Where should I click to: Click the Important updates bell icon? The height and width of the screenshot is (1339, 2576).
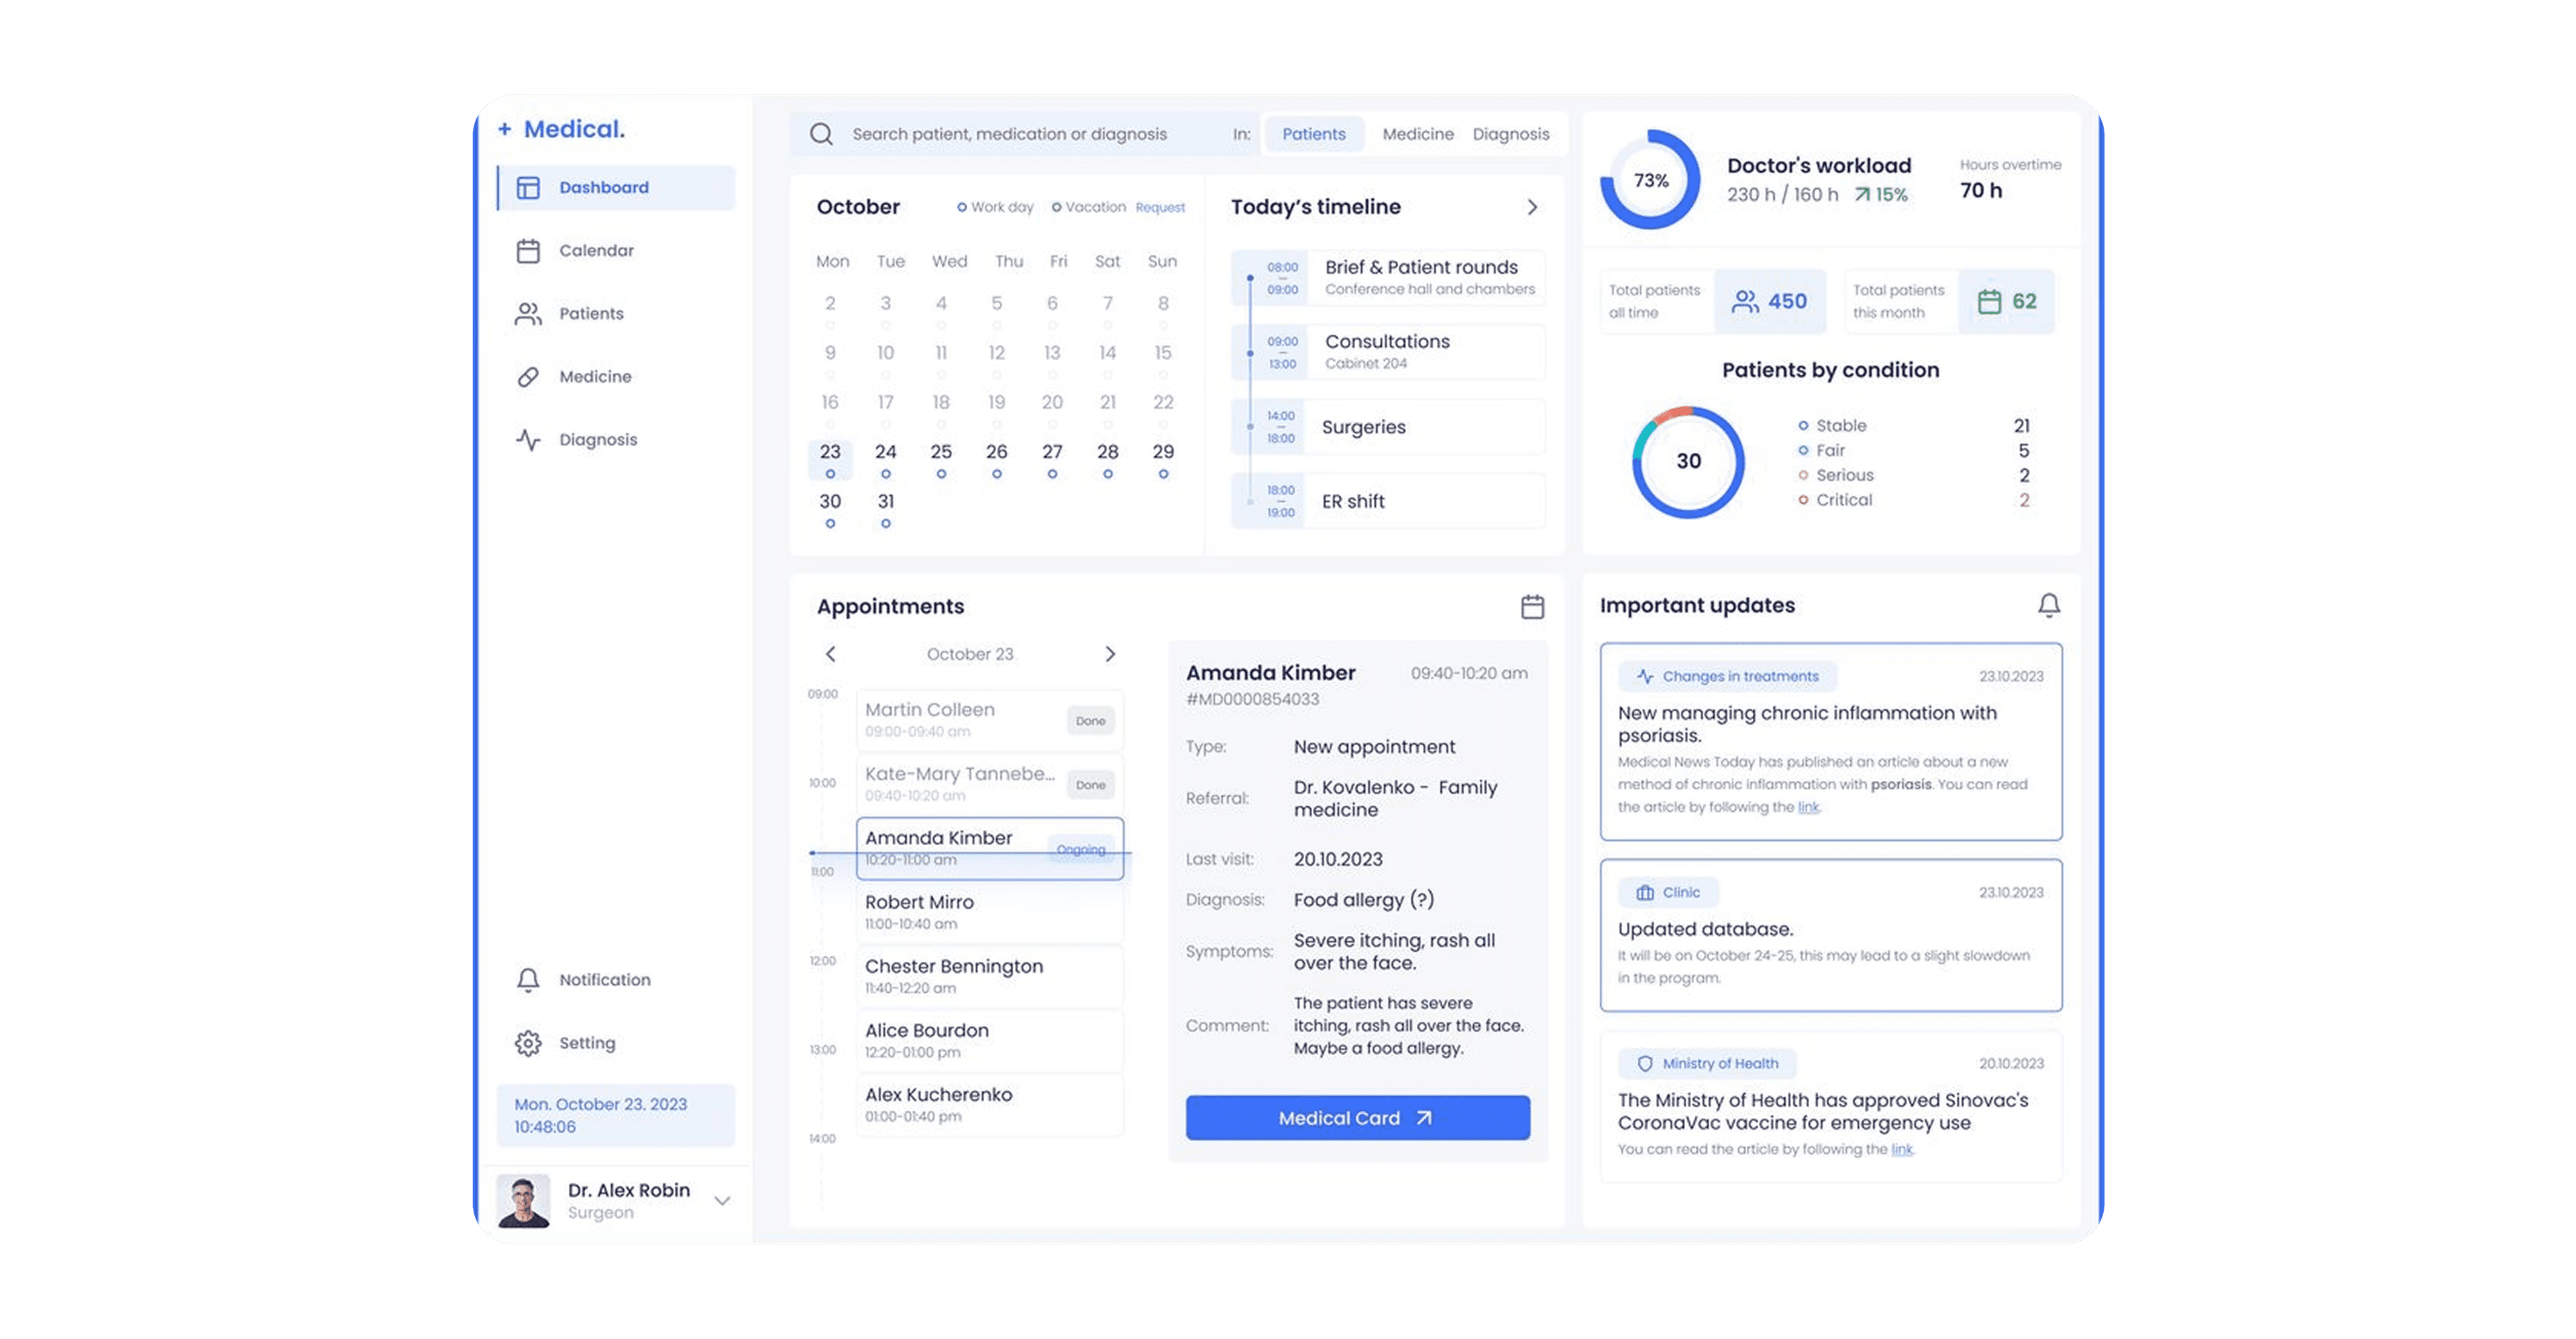[x=2049, y=605]
